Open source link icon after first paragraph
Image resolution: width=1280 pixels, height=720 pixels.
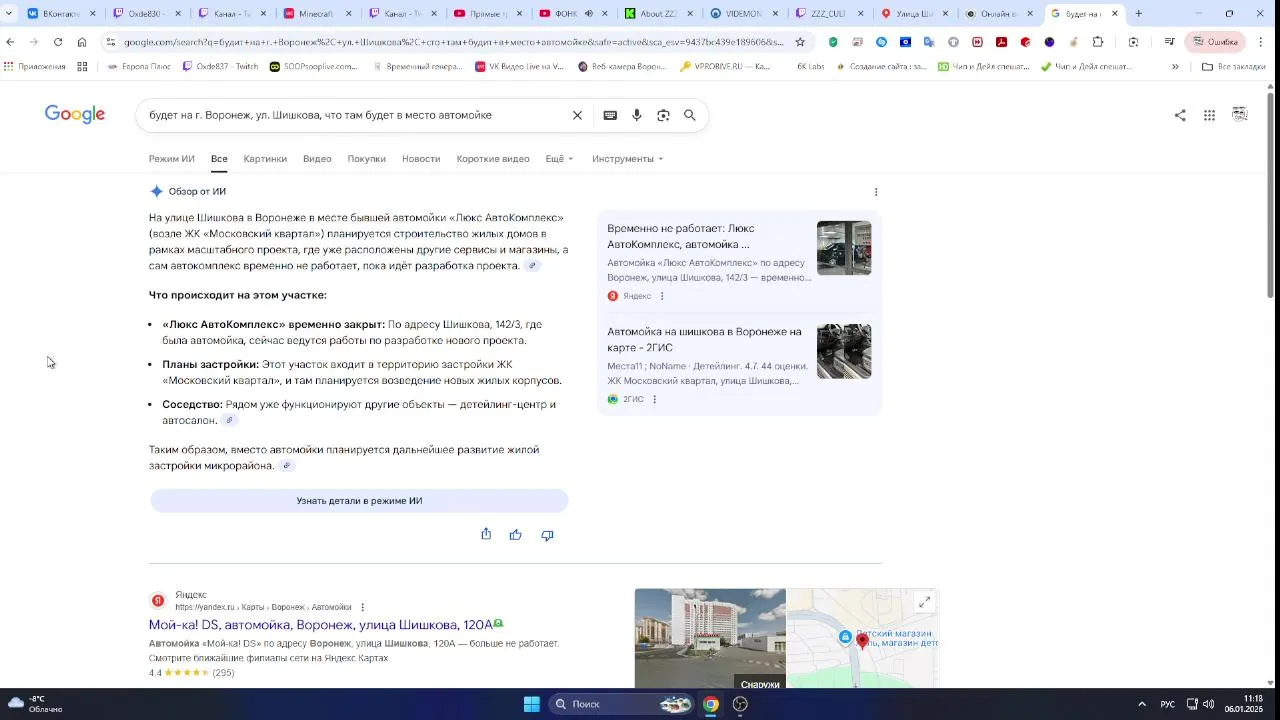[x=533, y=266]
